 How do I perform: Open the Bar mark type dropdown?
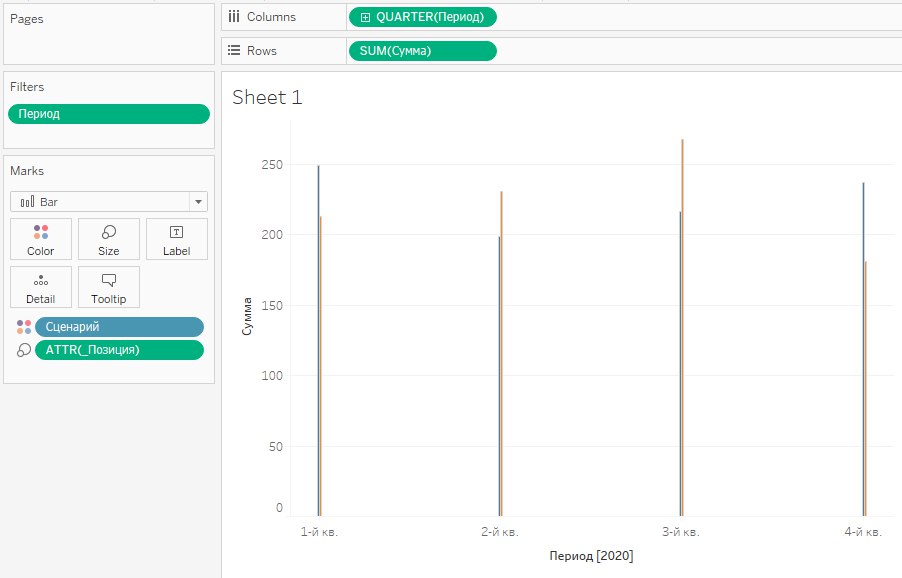pos(109,202)
